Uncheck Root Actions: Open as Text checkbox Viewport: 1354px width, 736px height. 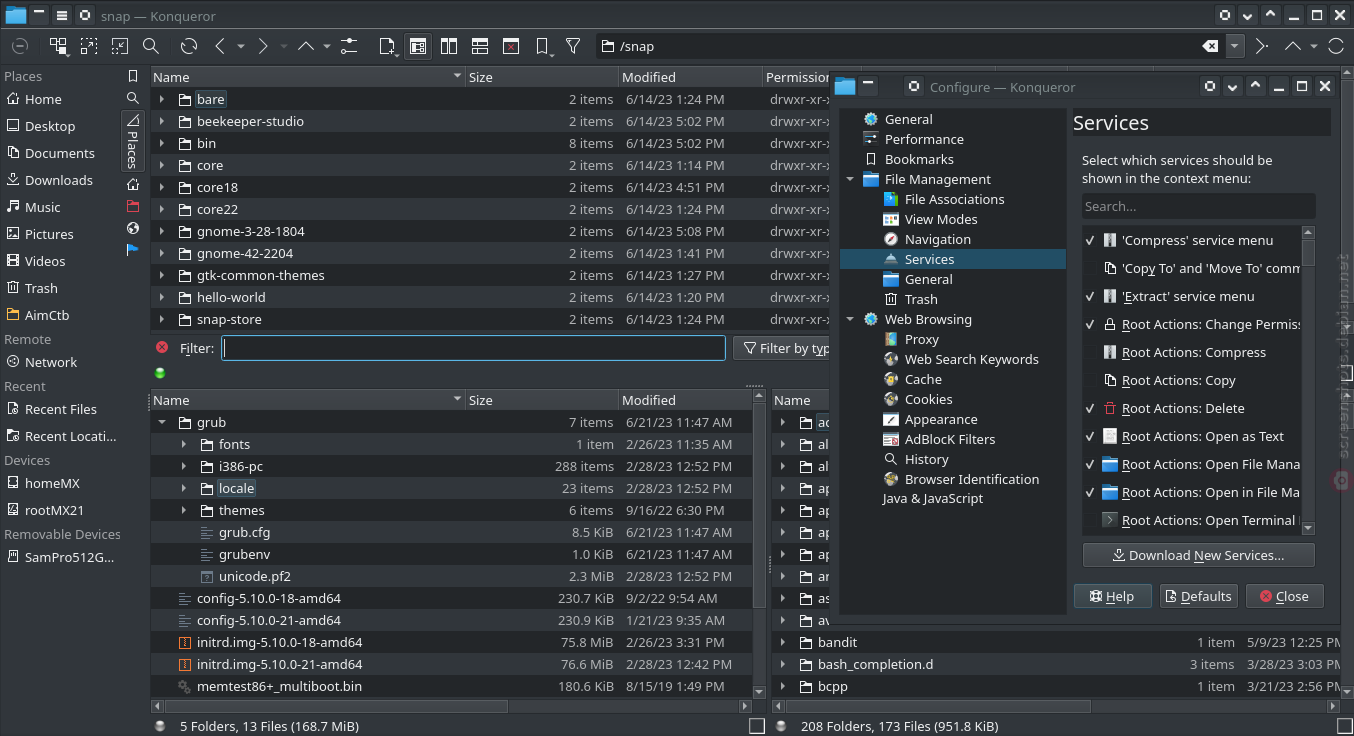(x=1090, y=436)
